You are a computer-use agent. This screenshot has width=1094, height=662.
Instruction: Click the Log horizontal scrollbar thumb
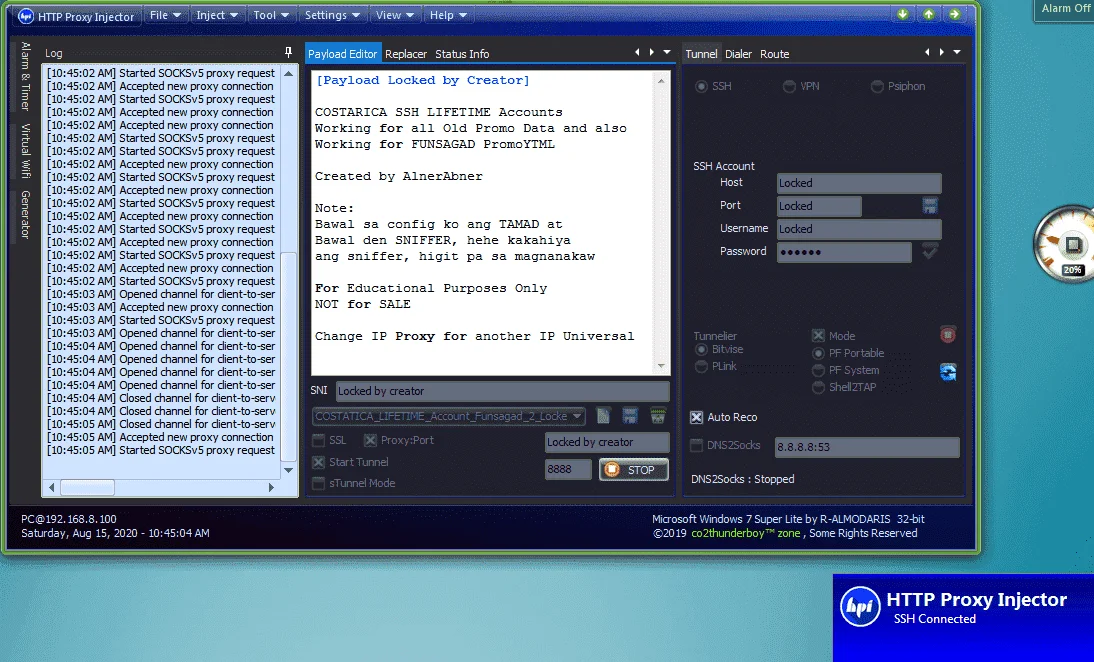click(x=87, y=488)
